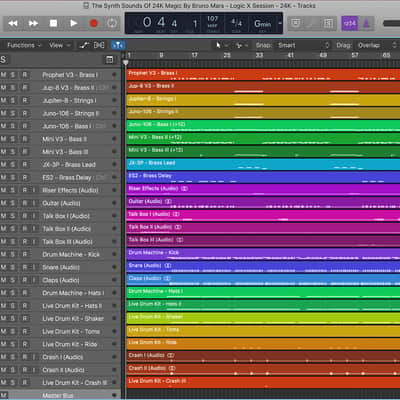
Task: Show automation with the automation curve icon
Action: 85,45
